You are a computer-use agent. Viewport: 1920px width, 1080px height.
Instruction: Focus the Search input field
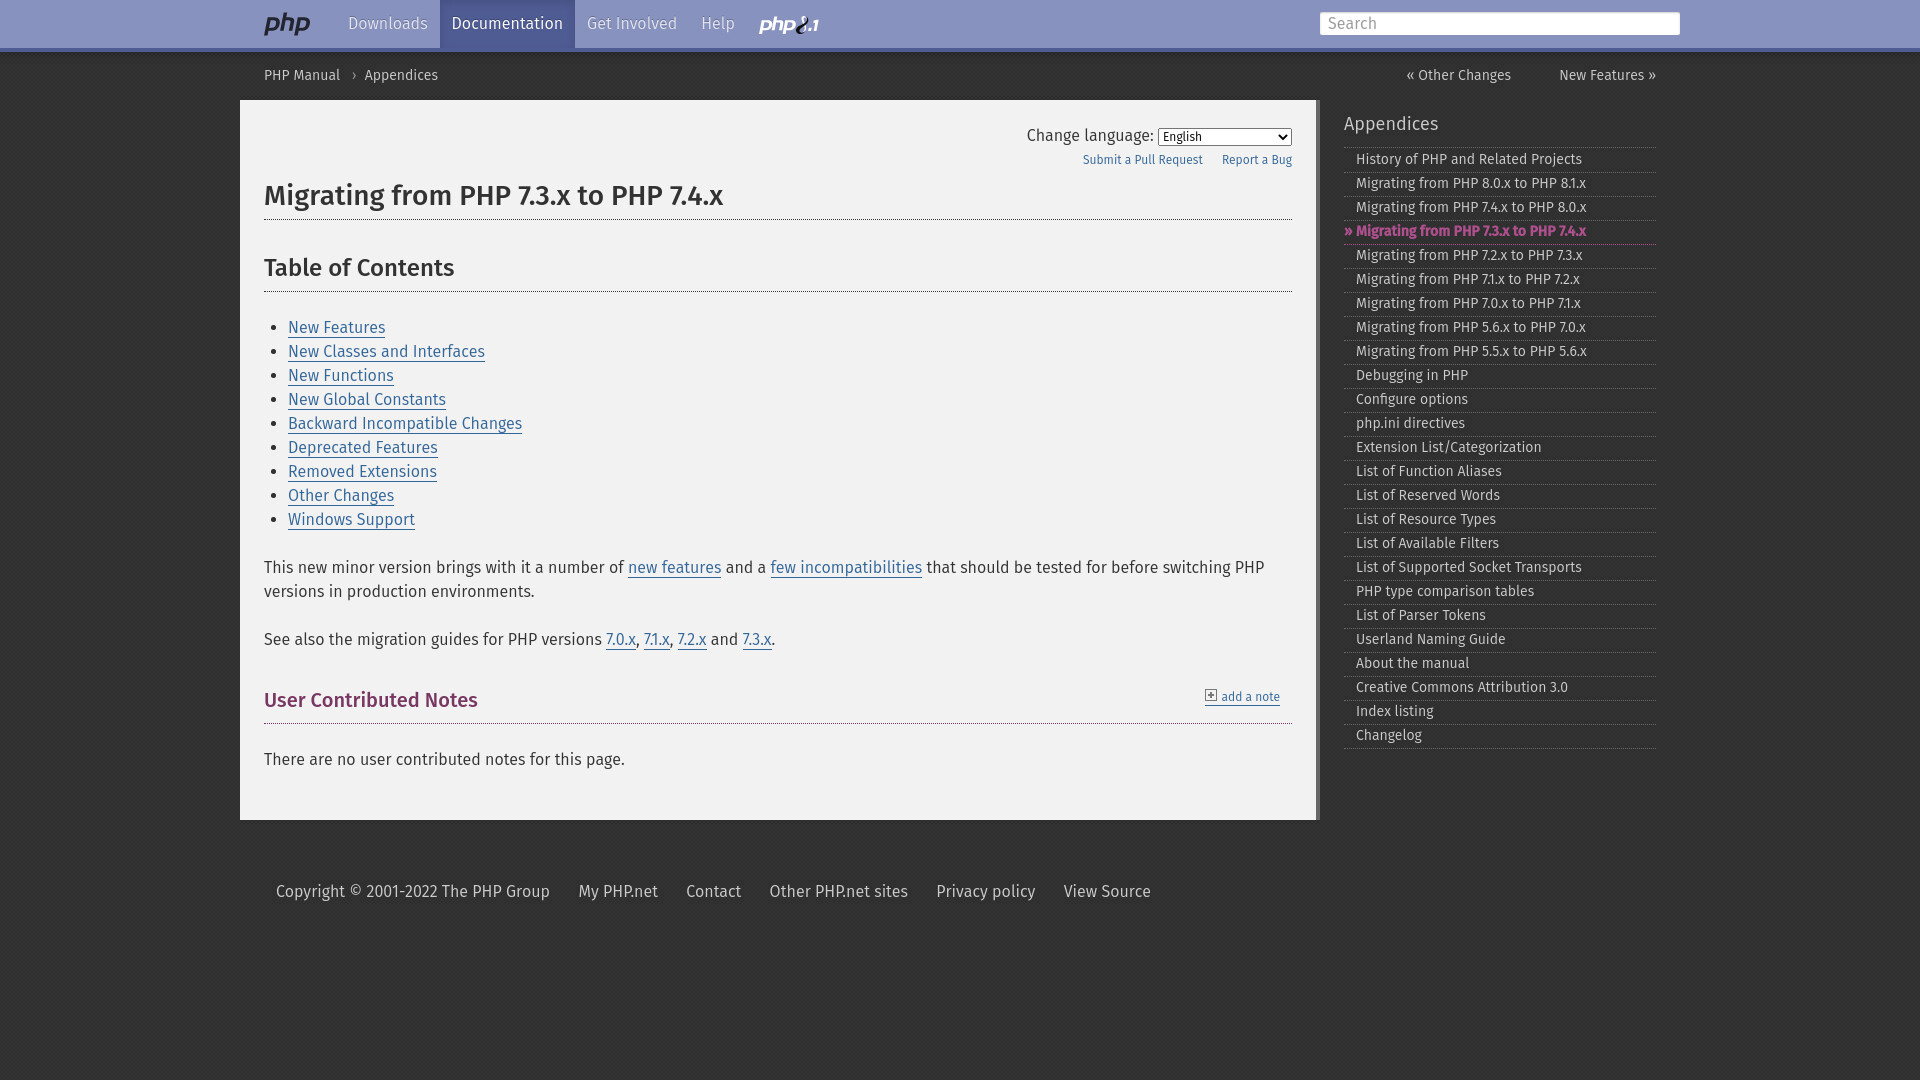[x=1499, y=24]
